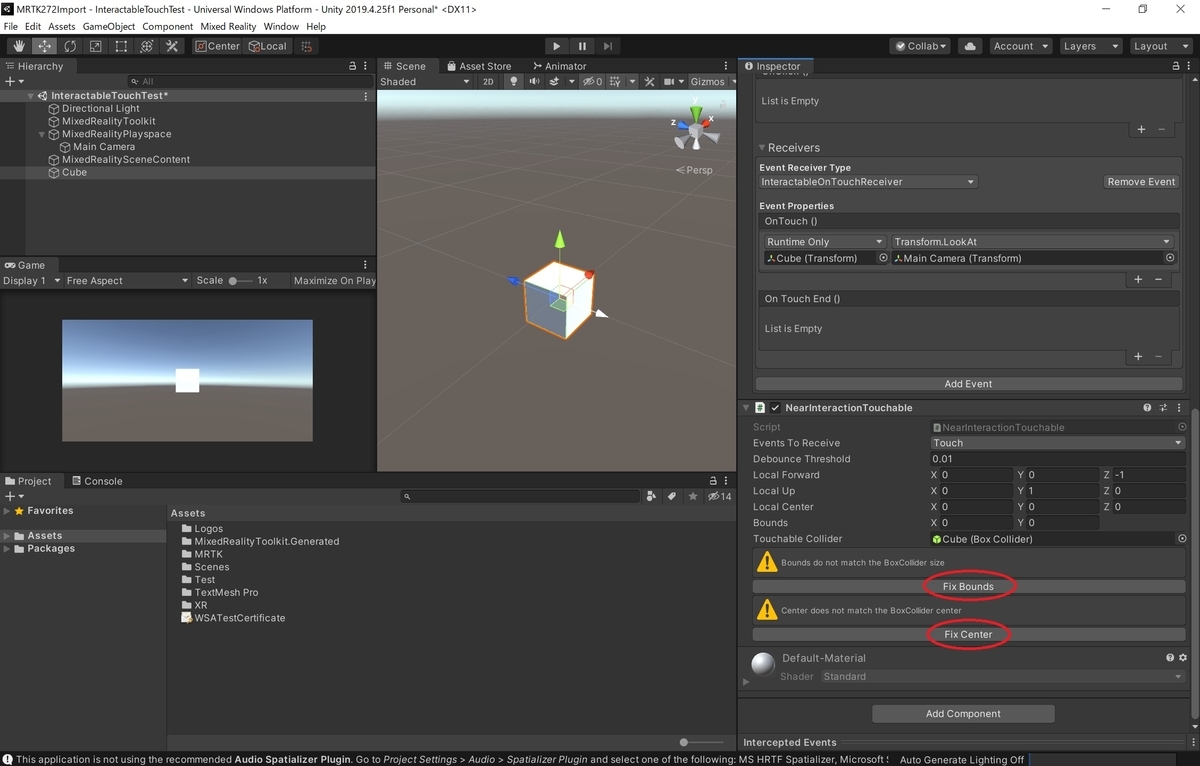Select the Packages folder
The width and height of the screenshot is (1200, 766).
(x=51, y=549)
